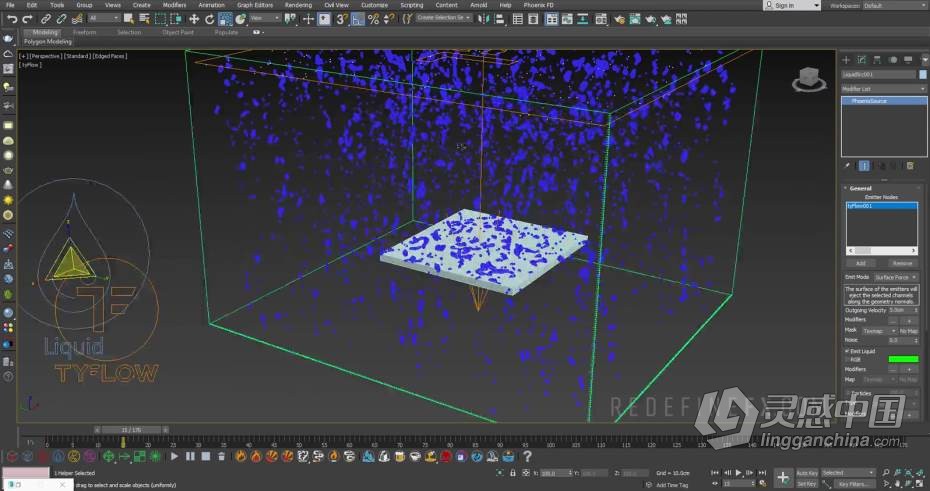Click the green RGB color swatch
930x491 pixels.
tap(903, 359)
